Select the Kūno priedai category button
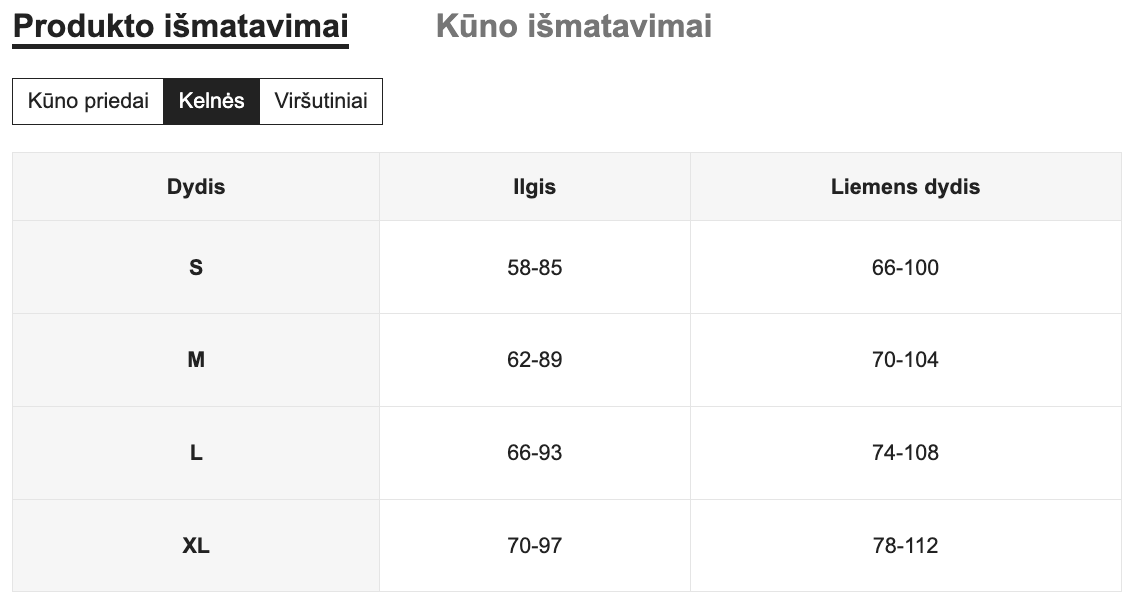The height and width of the screenshot is (602, 1130). [x=88, y=101]
